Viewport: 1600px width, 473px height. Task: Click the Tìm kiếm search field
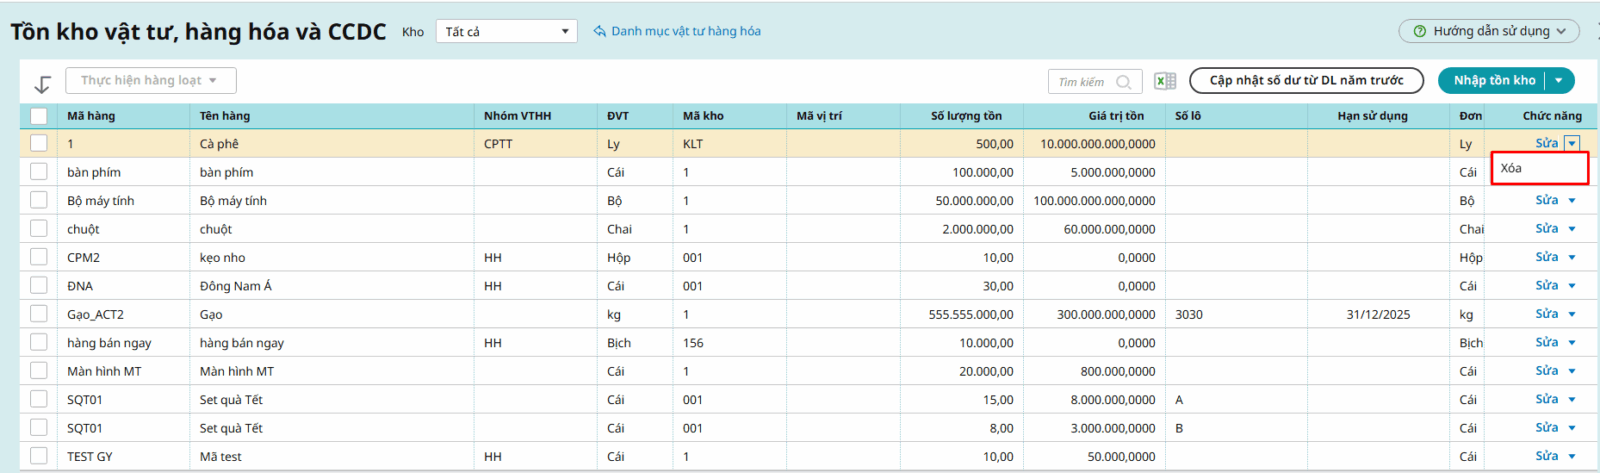click(1082, 82)
